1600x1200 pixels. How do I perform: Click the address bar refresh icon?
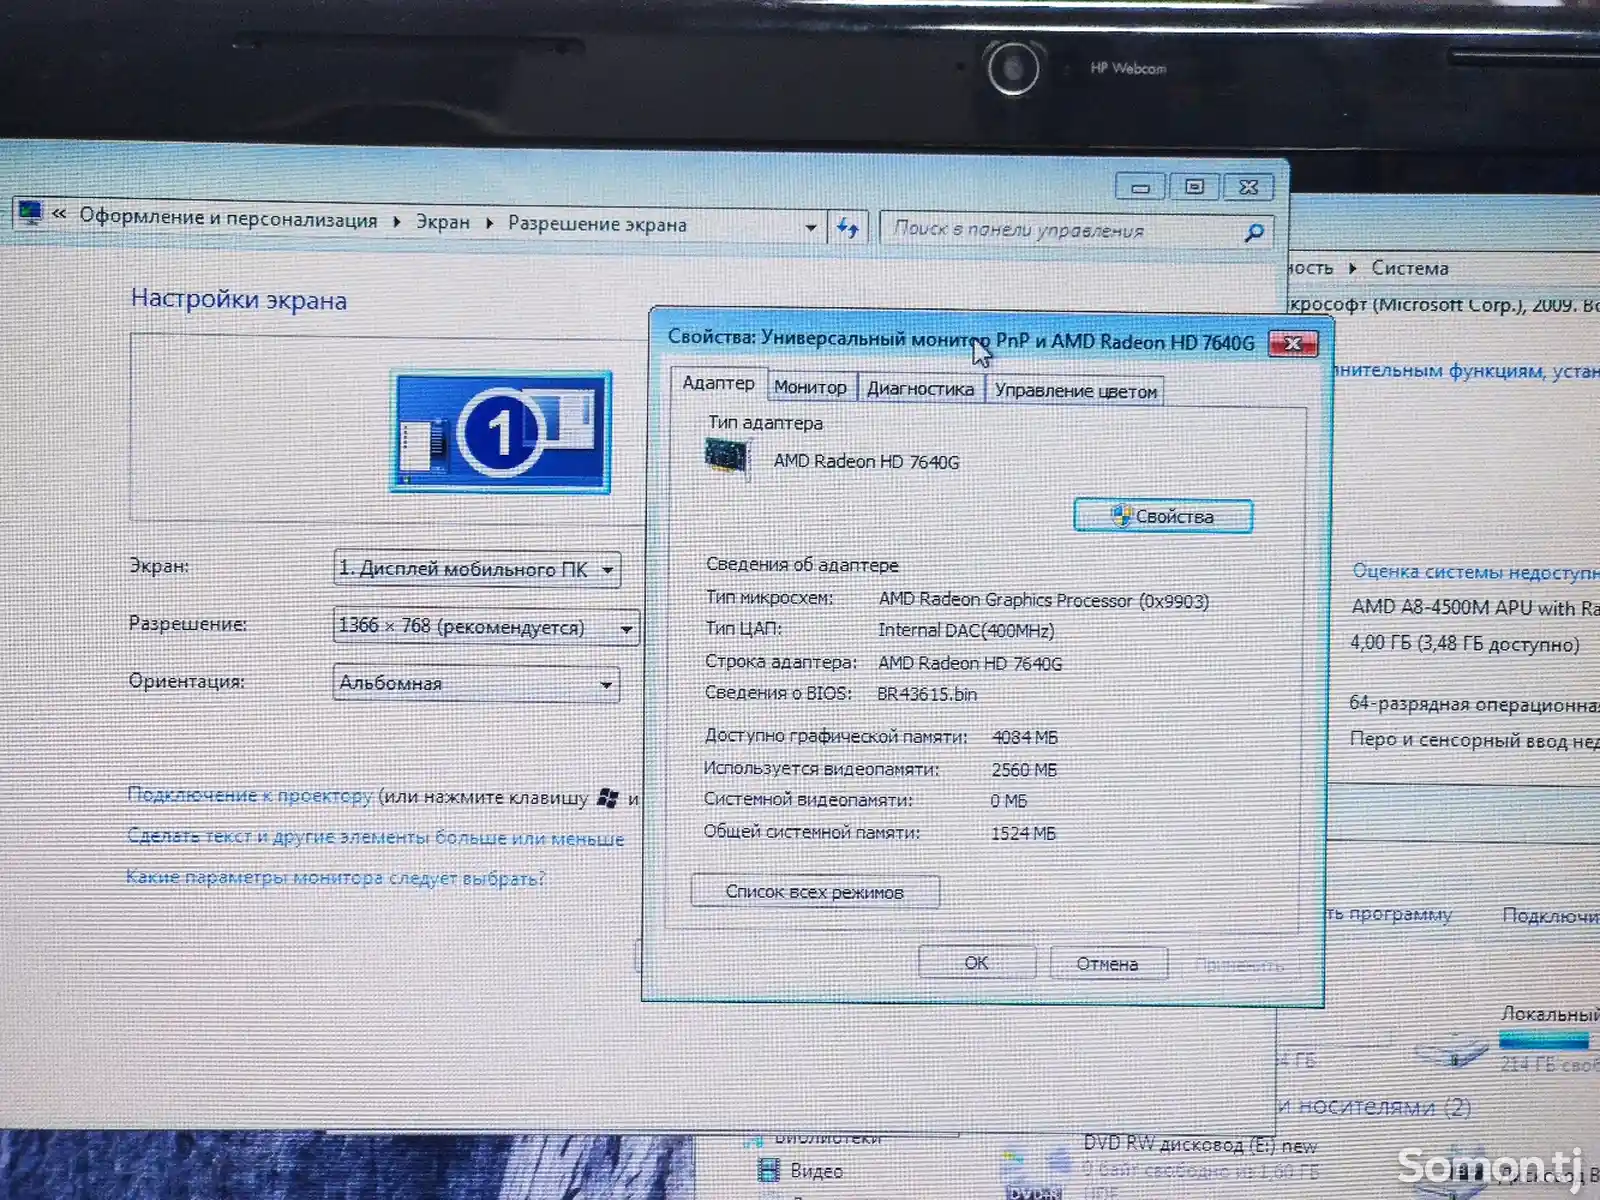pyautogui.click(x=848, y=228)
